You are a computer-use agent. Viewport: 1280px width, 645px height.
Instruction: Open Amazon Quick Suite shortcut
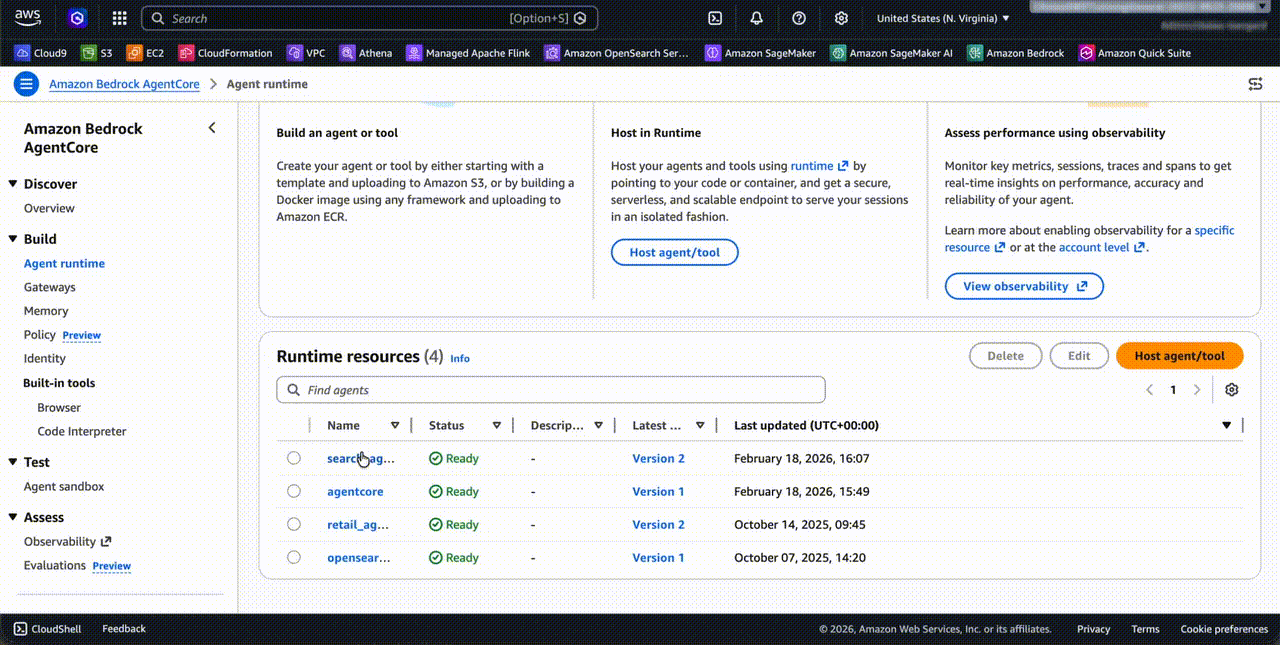coord(1135,53)
